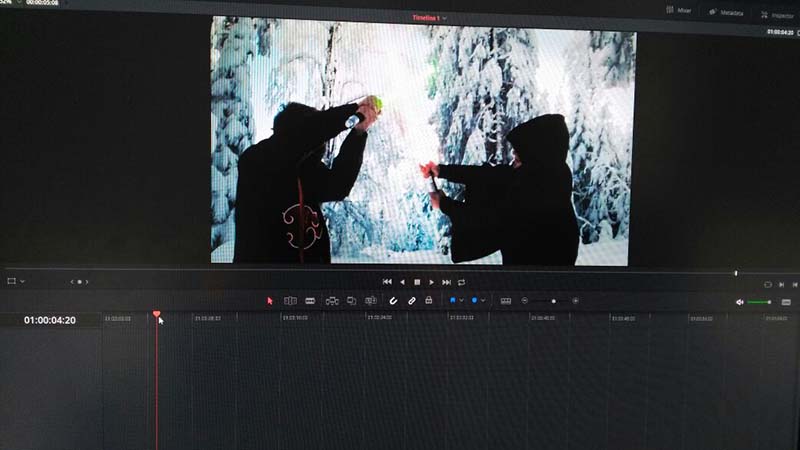Mute audio with the speaker icon
Image resolution: width=800 pixels, height=450 pixels.
(x=740, y=303)
